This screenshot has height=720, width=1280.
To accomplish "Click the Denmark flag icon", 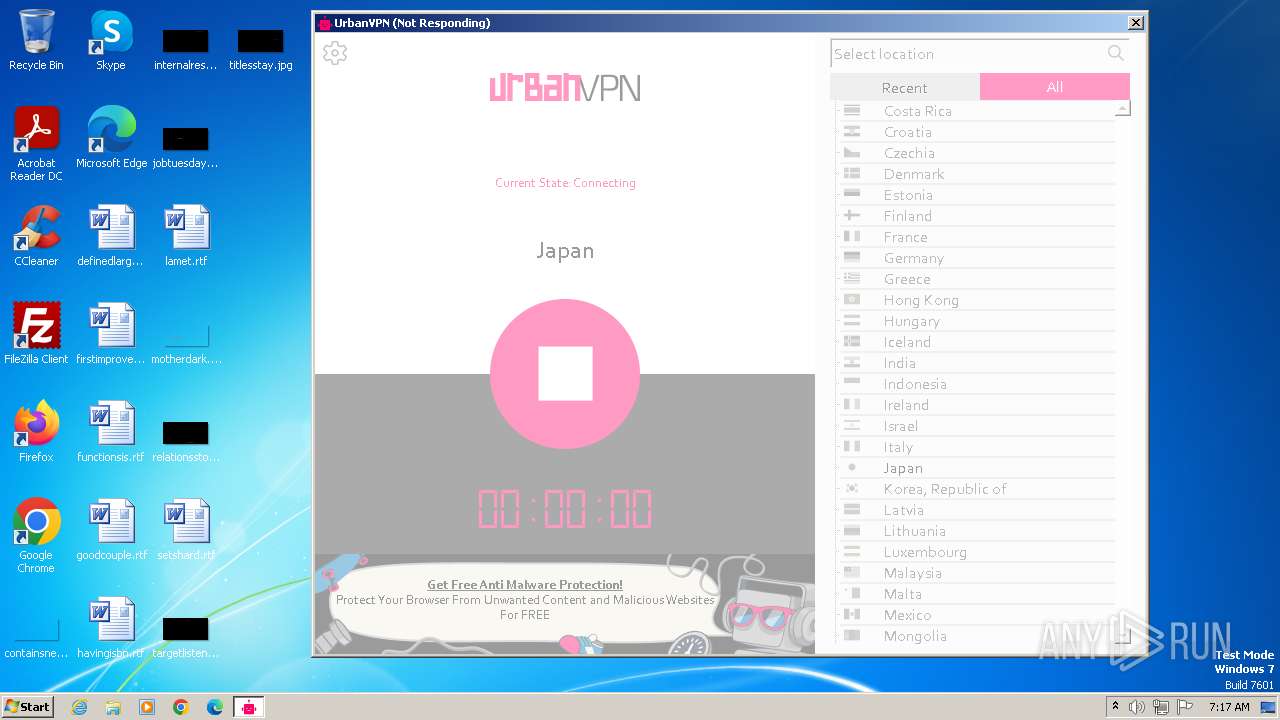I will 852,174.
